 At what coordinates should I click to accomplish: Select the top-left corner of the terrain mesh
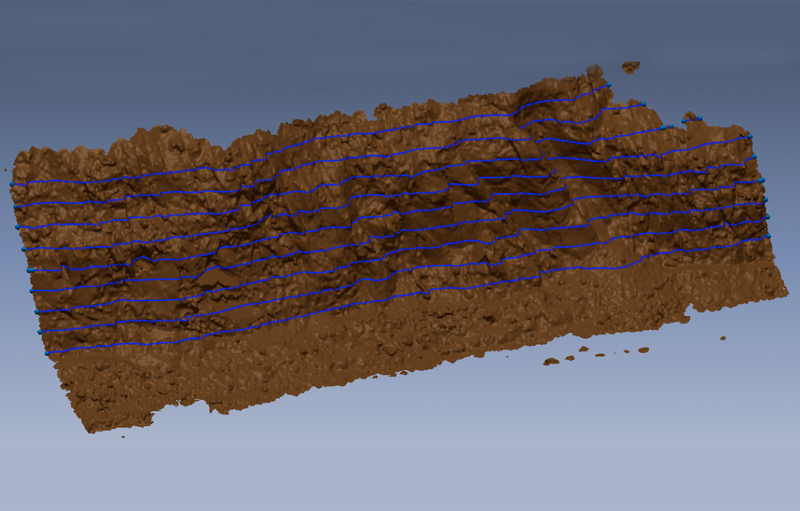pyautogui.click(x=16, y=156)
